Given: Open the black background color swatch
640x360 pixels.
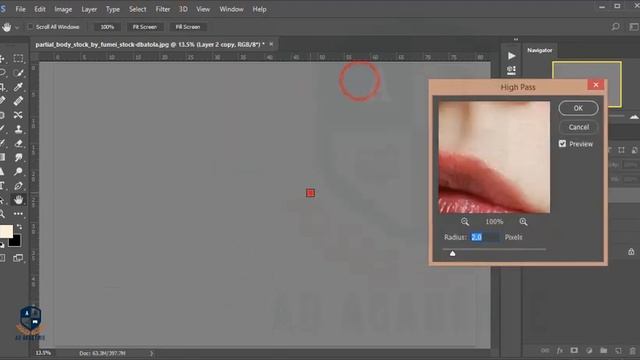Looking at the screenshot, I should coord(15,240).
